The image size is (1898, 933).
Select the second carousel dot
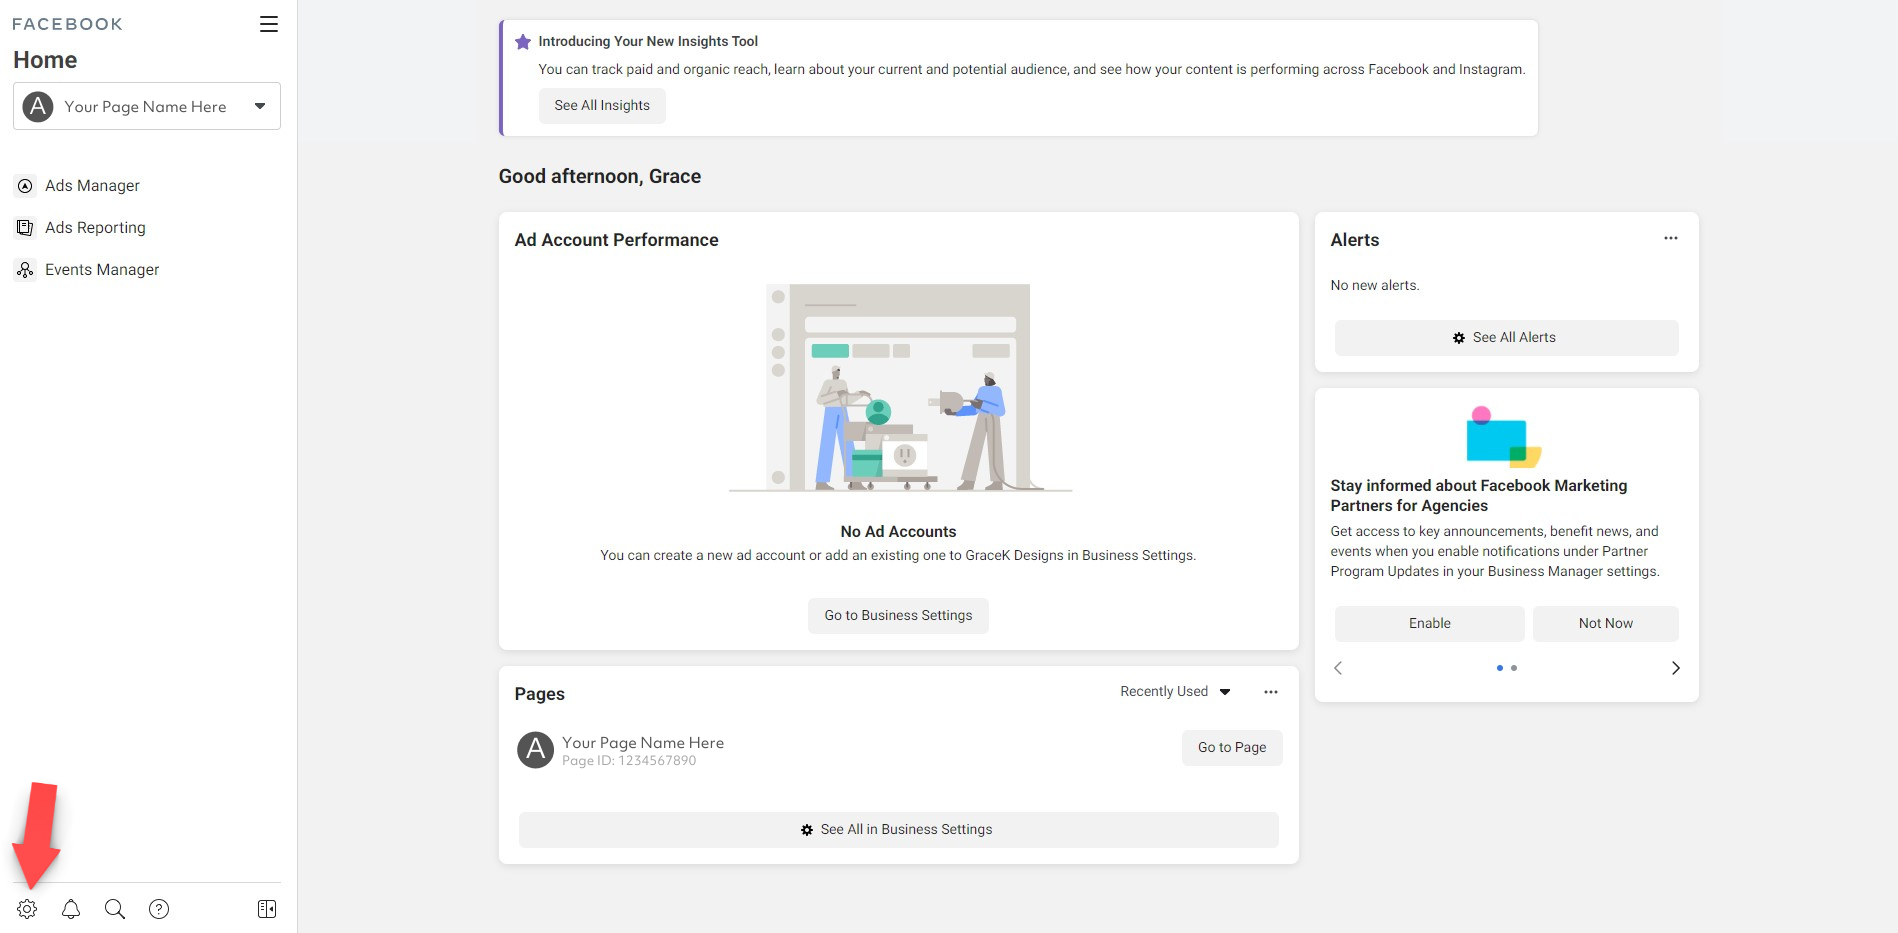click(1514, 668)
